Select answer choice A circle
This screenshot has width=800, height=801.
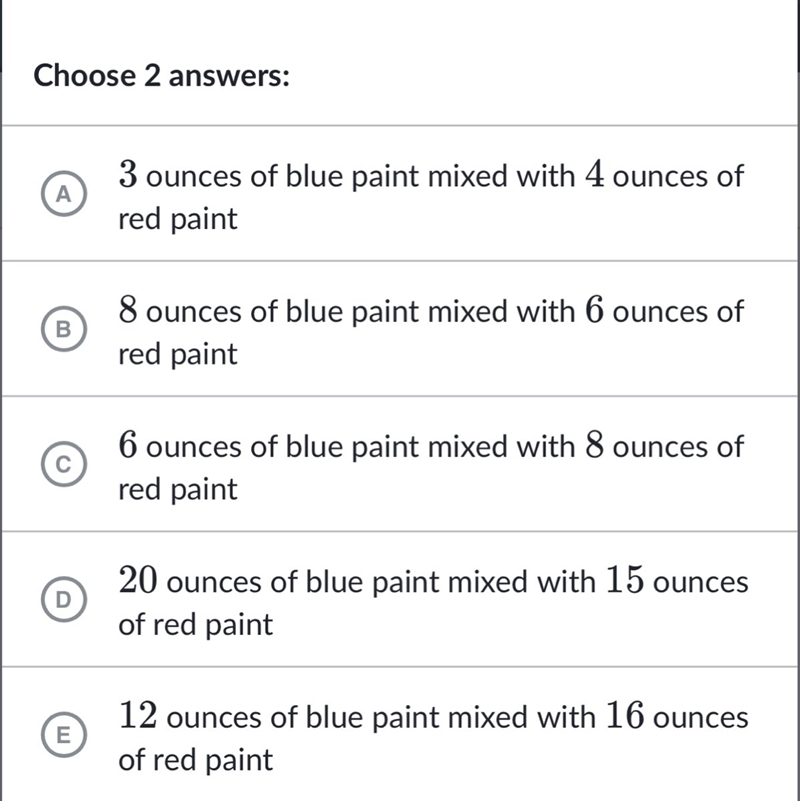pyautogui.click(x=63, y=194)
